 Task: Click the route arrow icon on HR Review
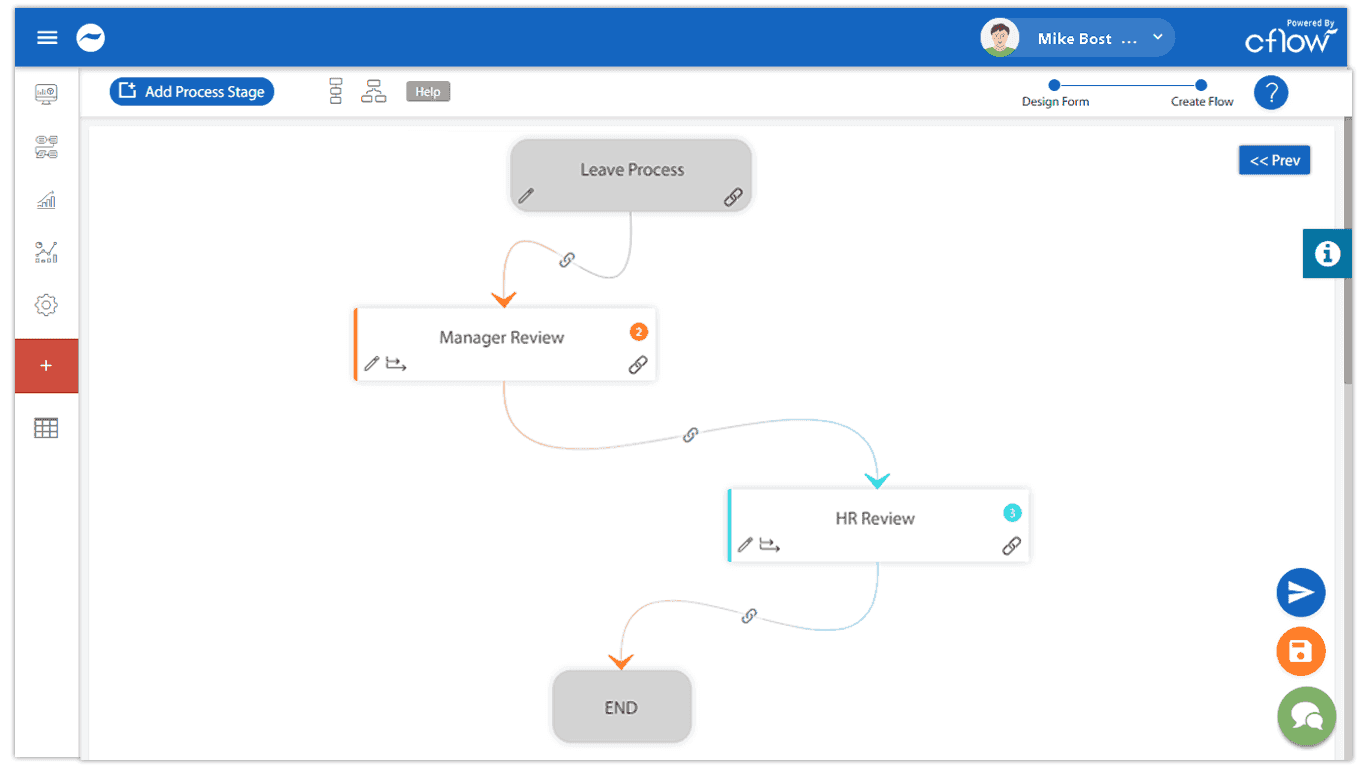(x=769, y=545)
